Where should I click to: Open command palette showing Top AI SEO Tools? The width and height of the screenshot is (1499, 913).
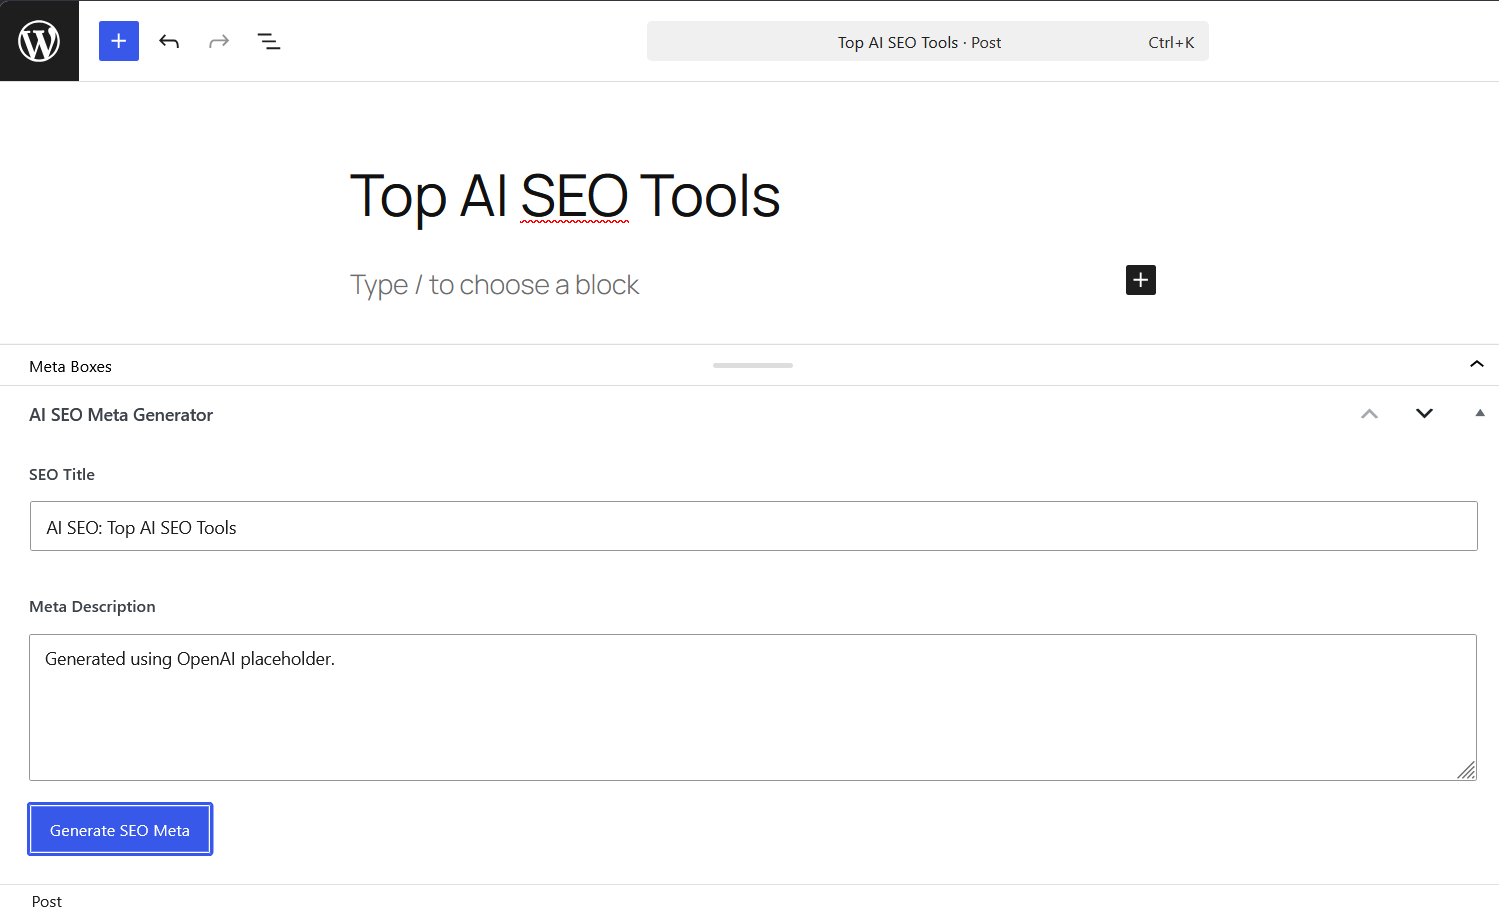(927, 41)
